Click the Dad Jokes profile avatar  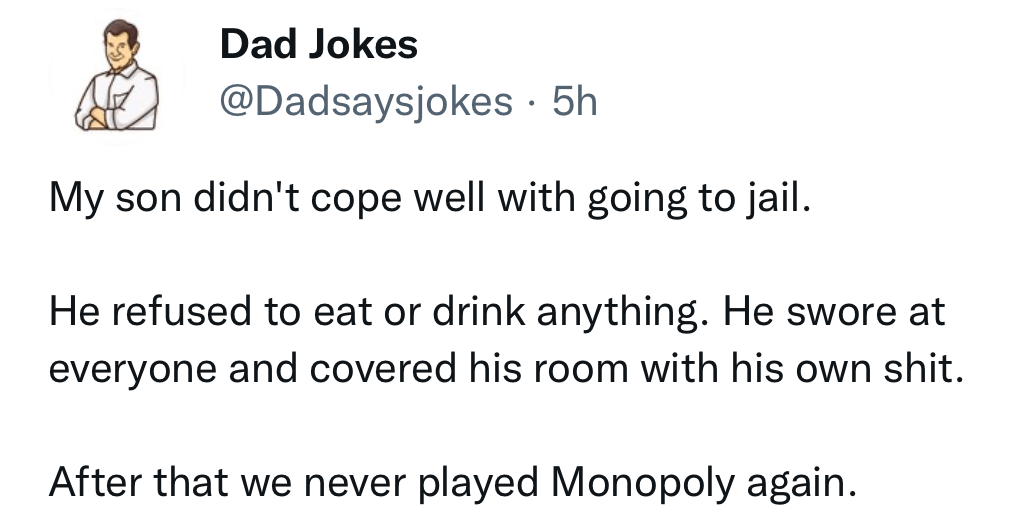(x=118, y=78)
